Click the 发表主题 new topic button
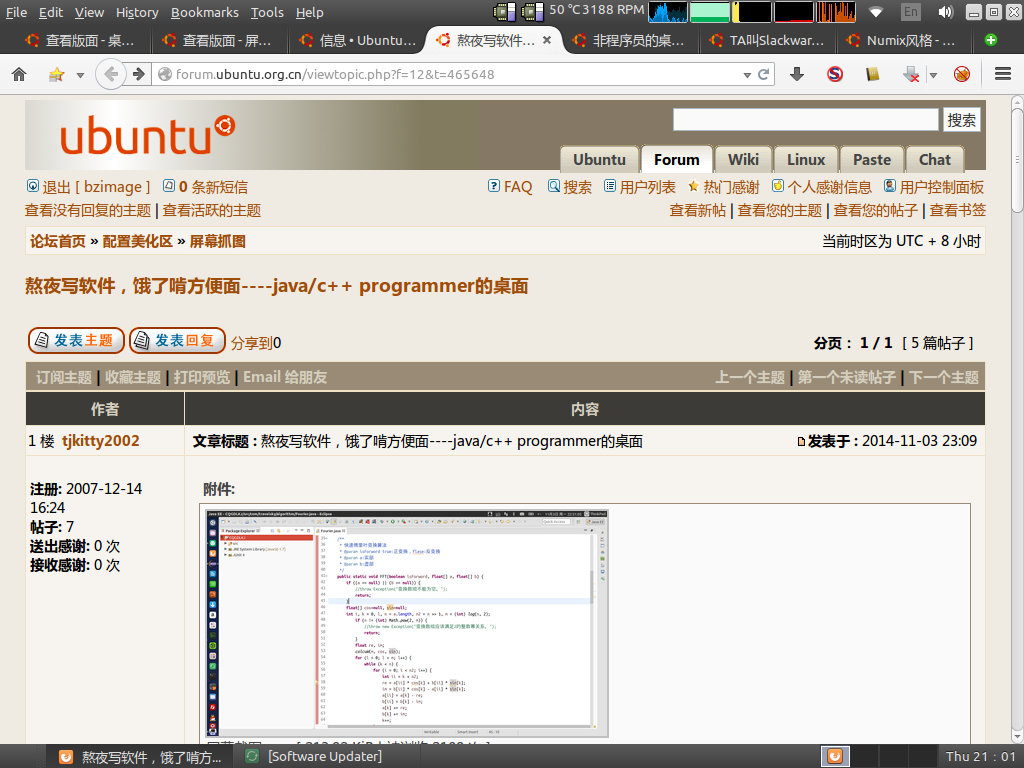Viewport: 1024px width, 768px height. tap(76, 340)
